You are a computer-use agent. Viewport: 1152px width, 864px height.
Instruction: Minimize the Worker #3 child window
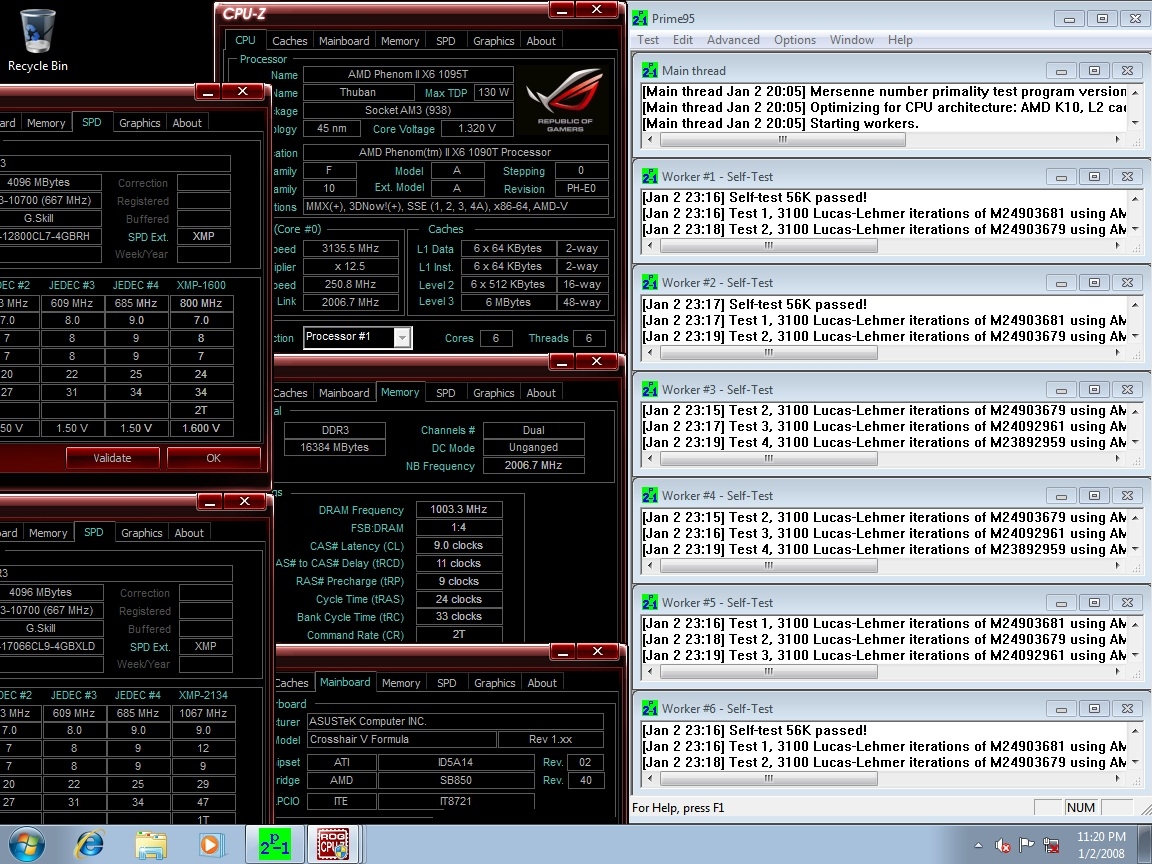point(1061,389)
